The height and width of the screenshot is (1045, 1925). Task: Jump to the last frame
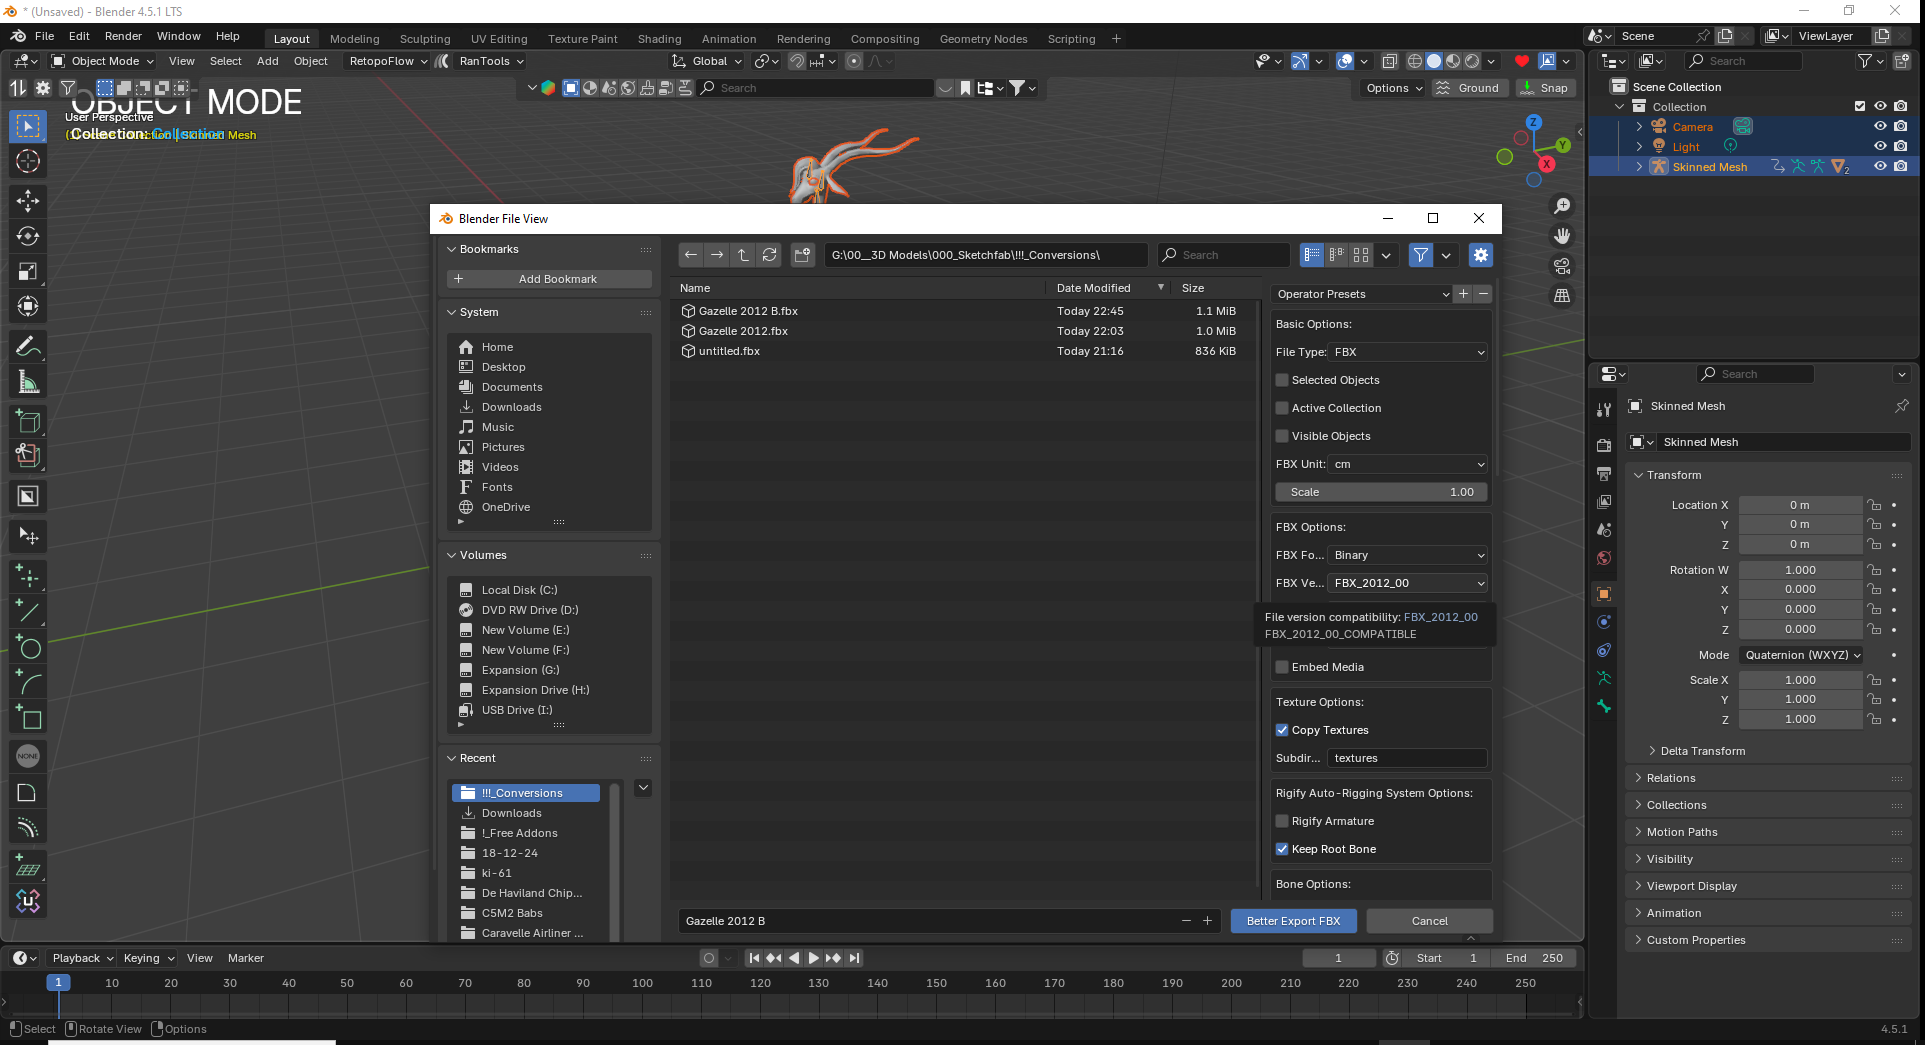(x=854, y=958)
